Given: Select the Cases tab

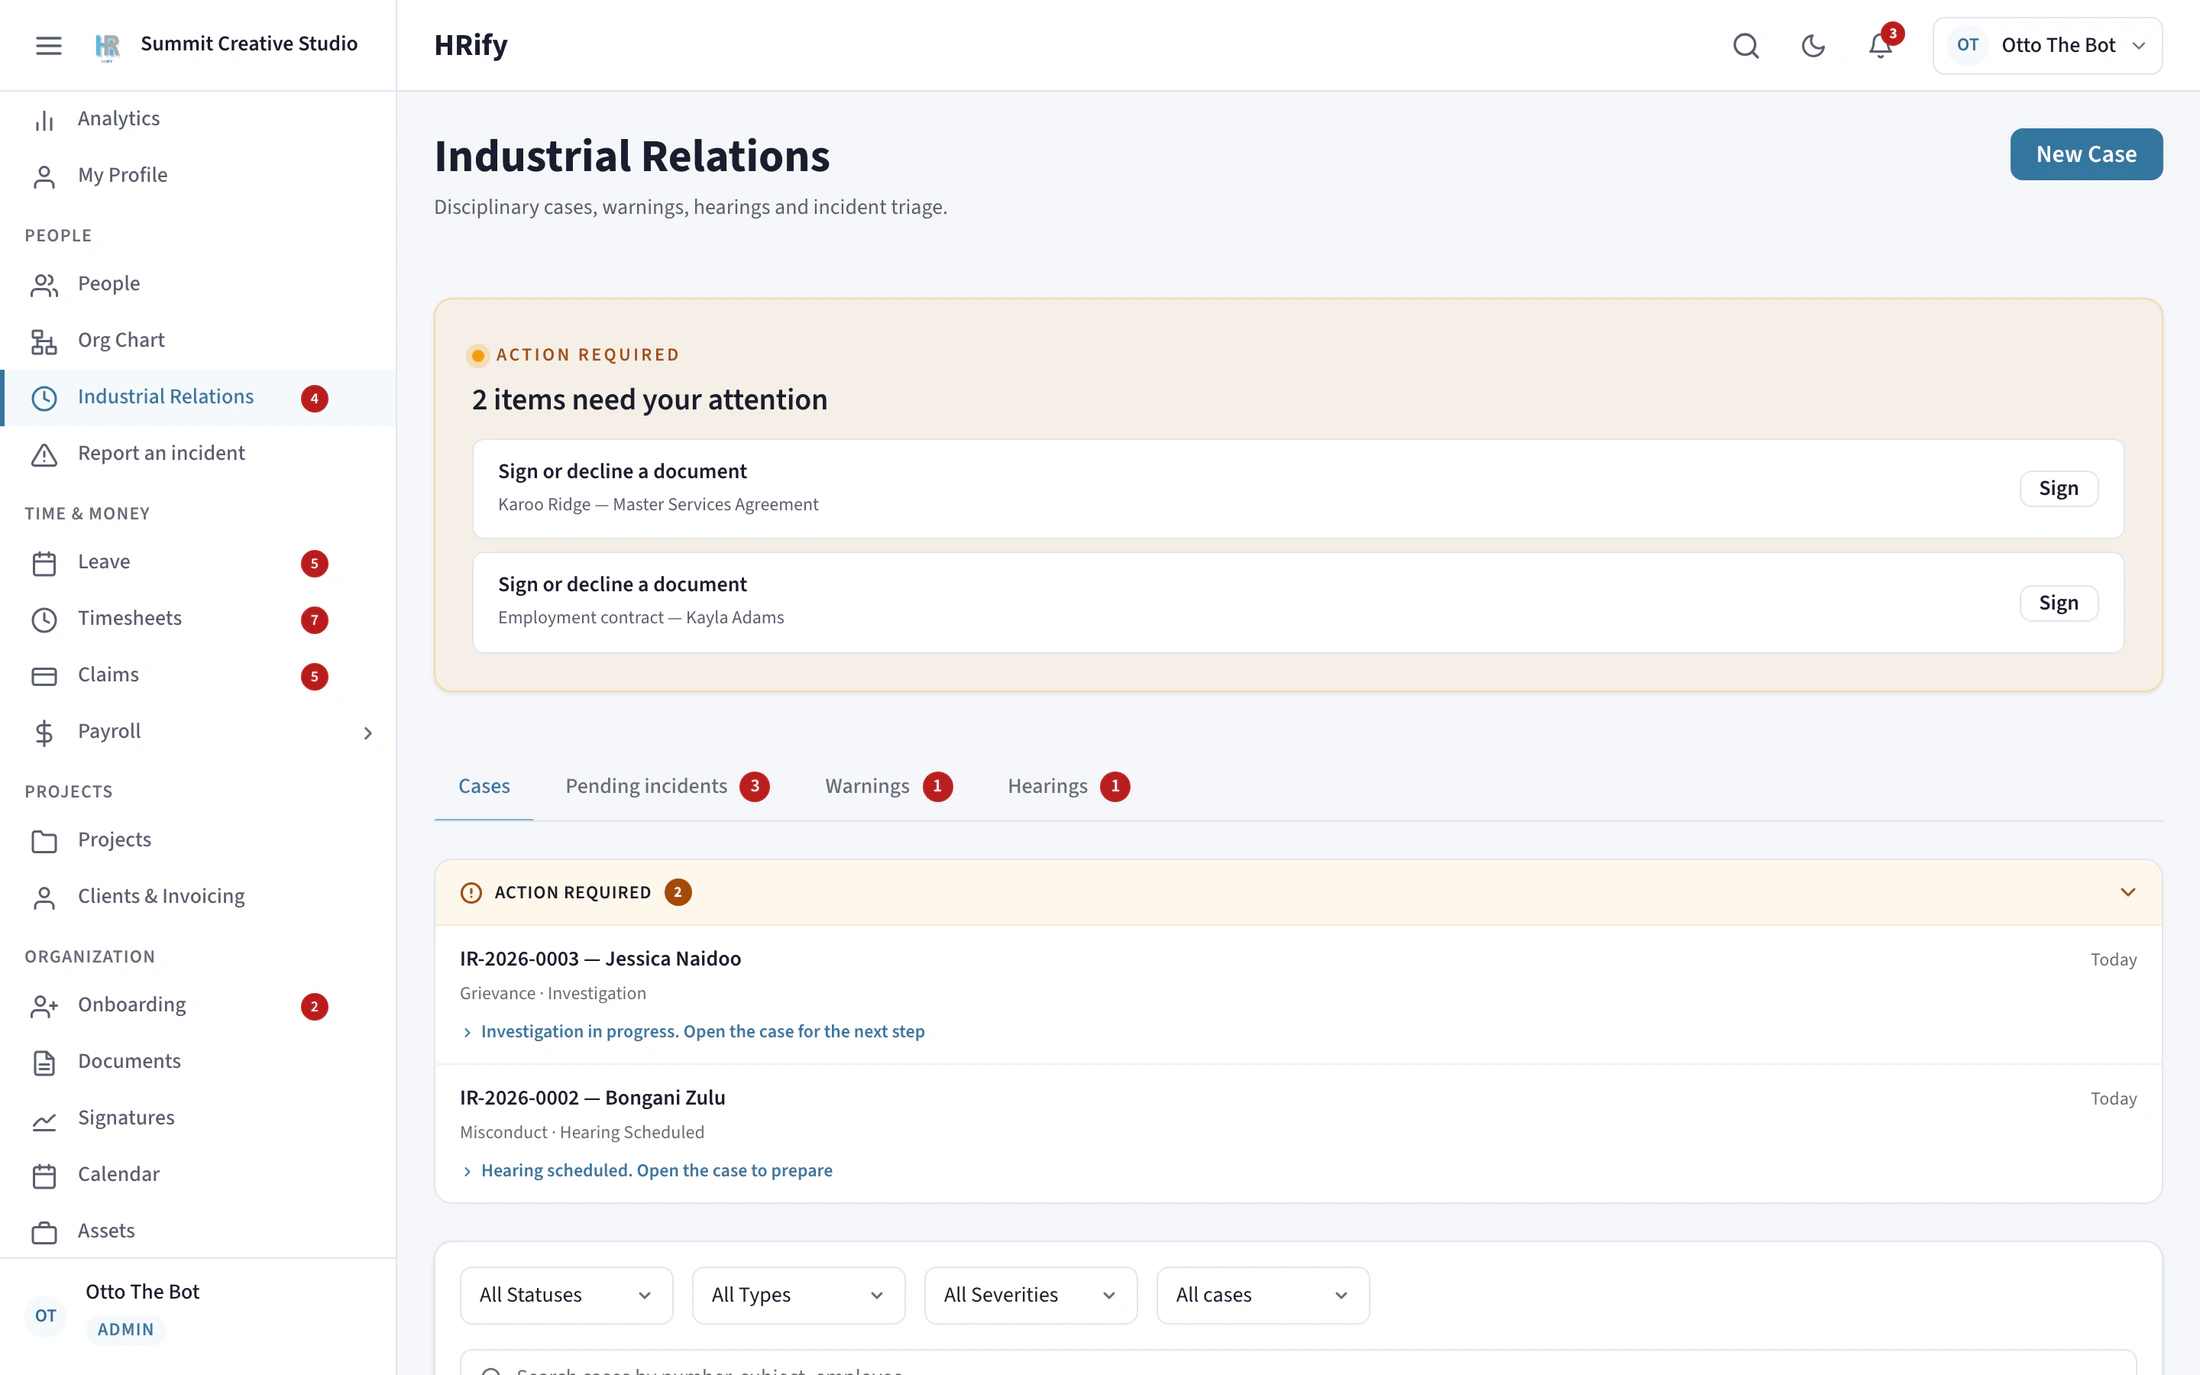Looking at the screenshot, I should click(x=484, y=786).
